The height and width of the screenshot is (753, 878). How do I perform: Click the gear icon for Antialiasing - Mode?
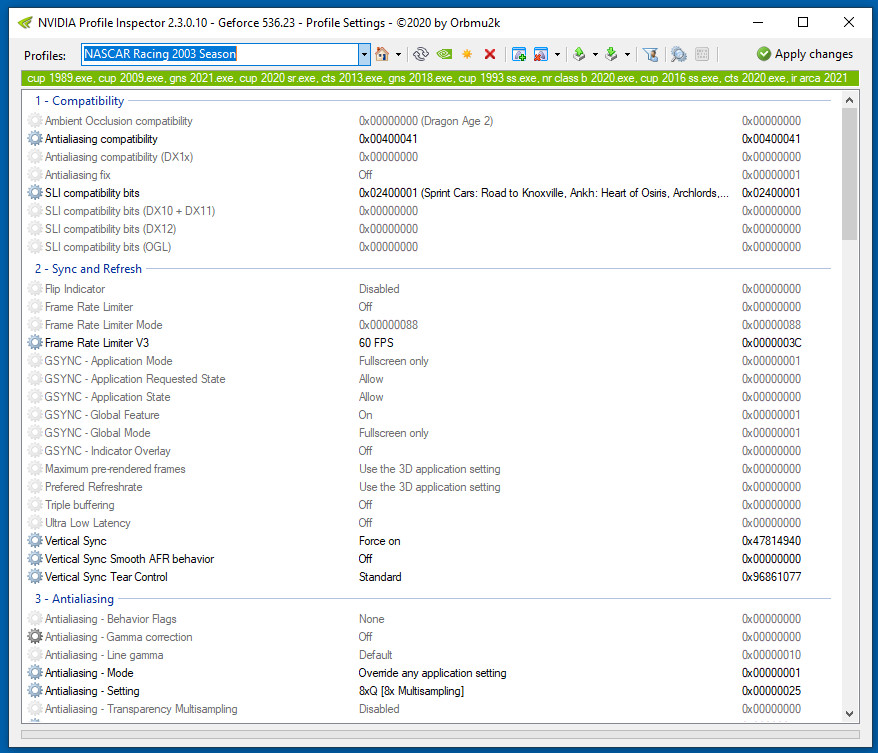pyautogui.click(x=35, y=673)
